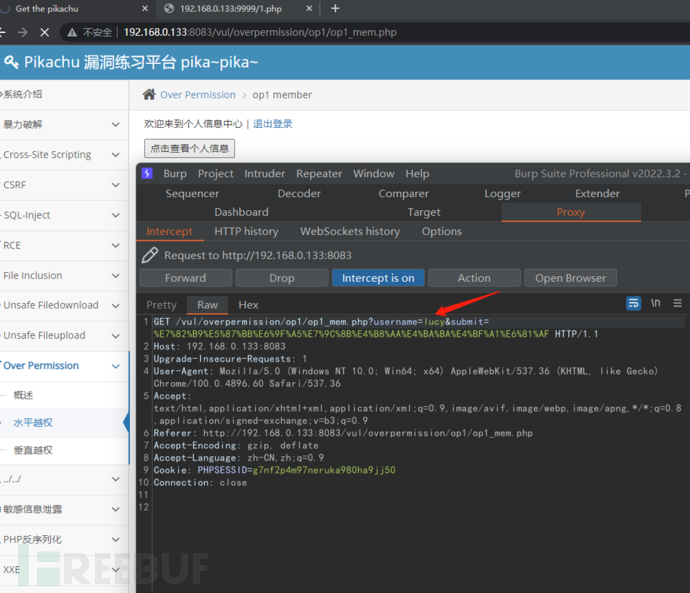The image size is (690, 593).
Task: Select the Intercept sub-tab
Action: pos(169,231)
